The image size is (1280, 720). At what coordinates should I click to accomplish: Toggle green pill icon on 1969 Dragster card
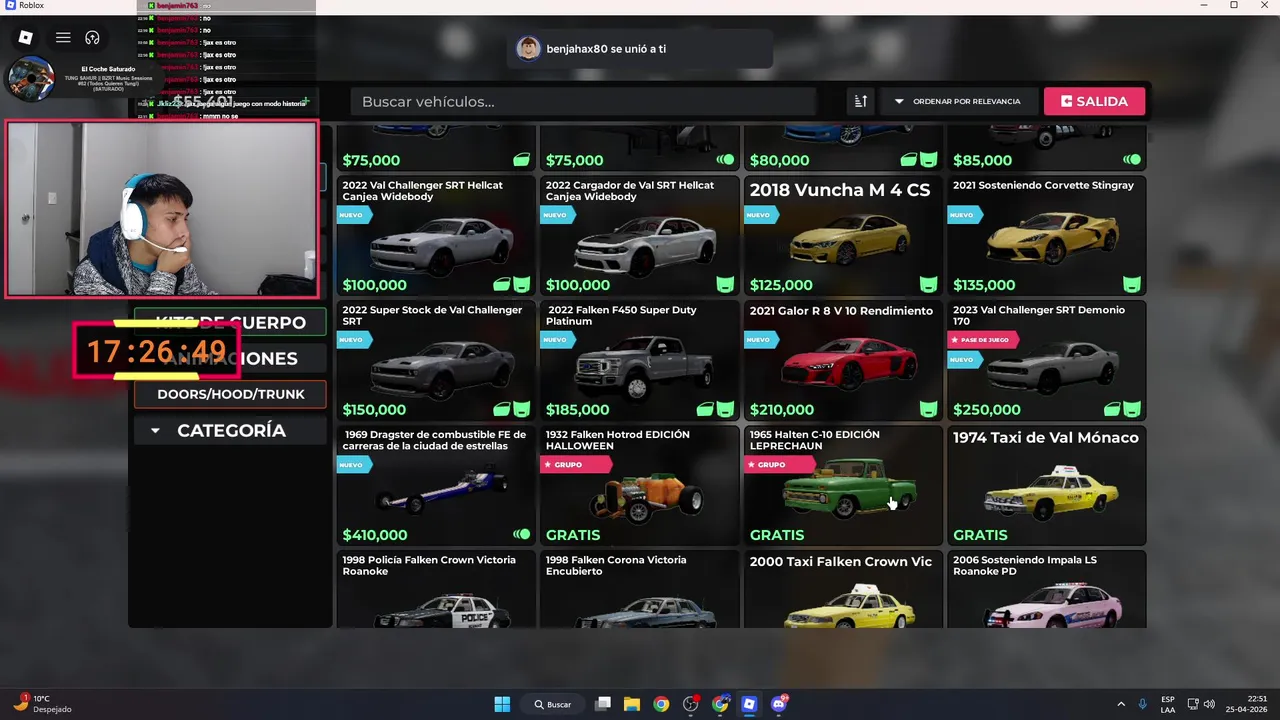point(522,535)
